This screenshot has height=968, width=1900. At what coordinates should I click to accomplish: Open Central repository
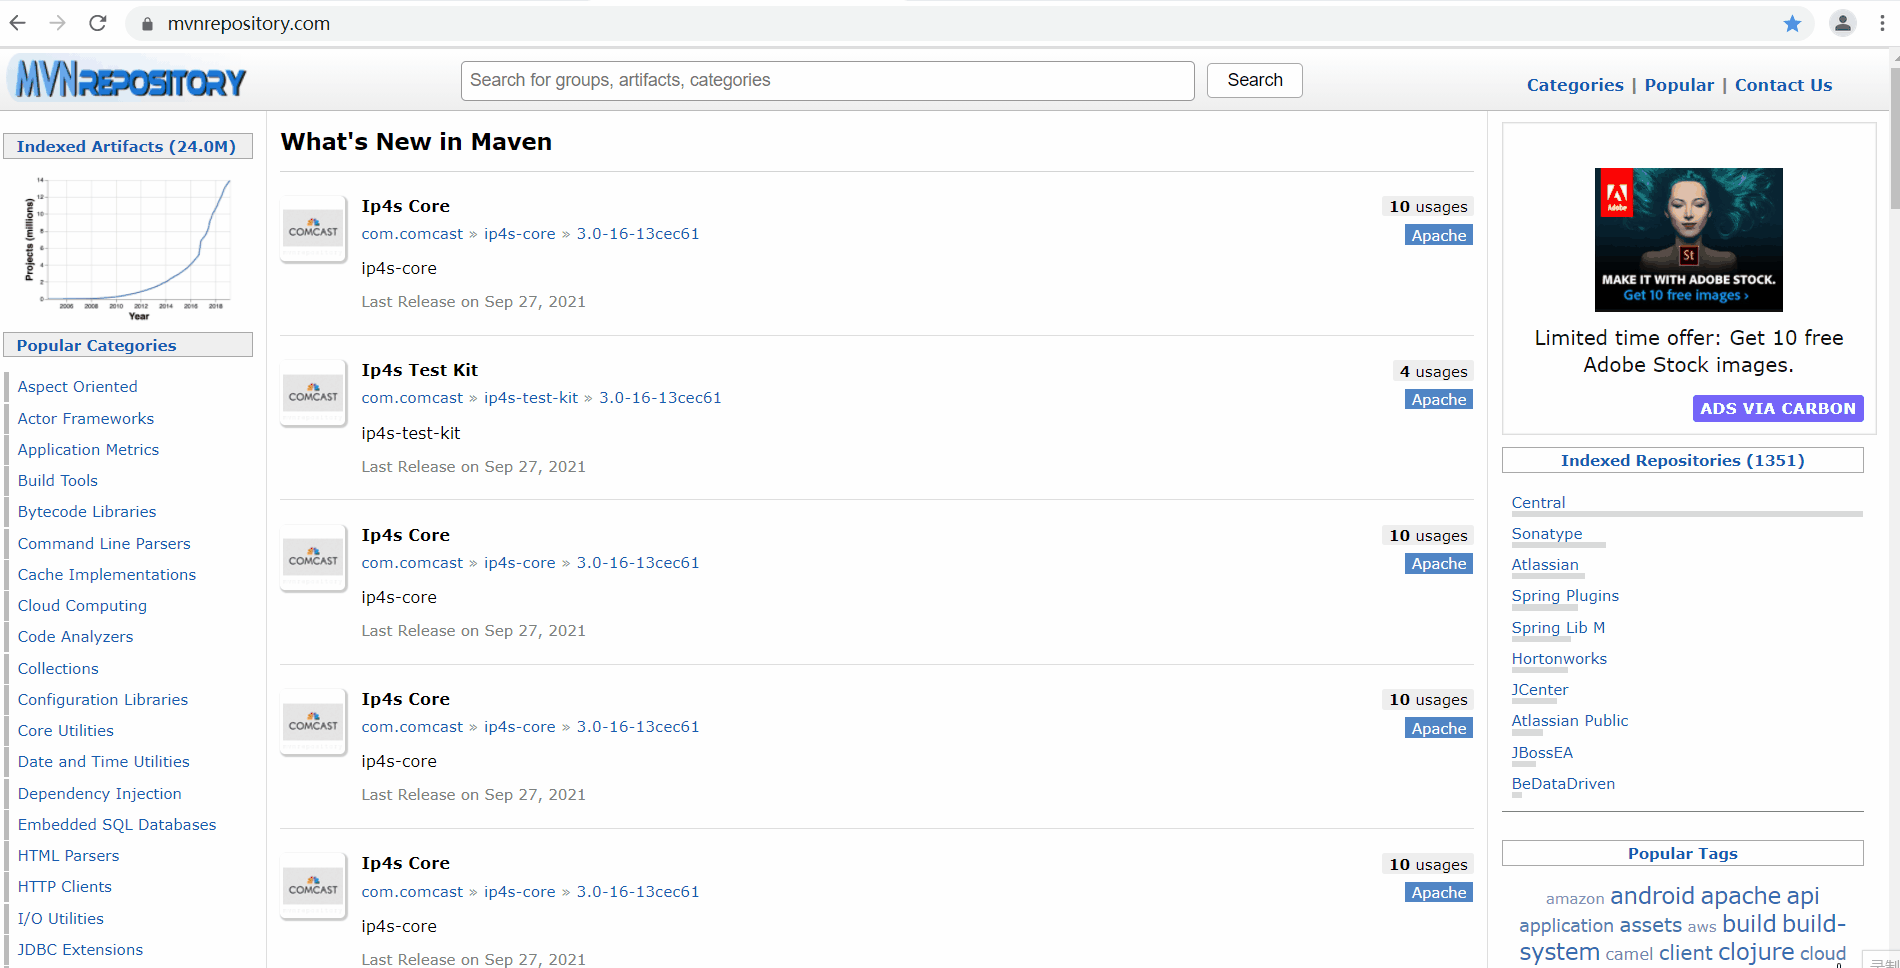pos(1538,502)
